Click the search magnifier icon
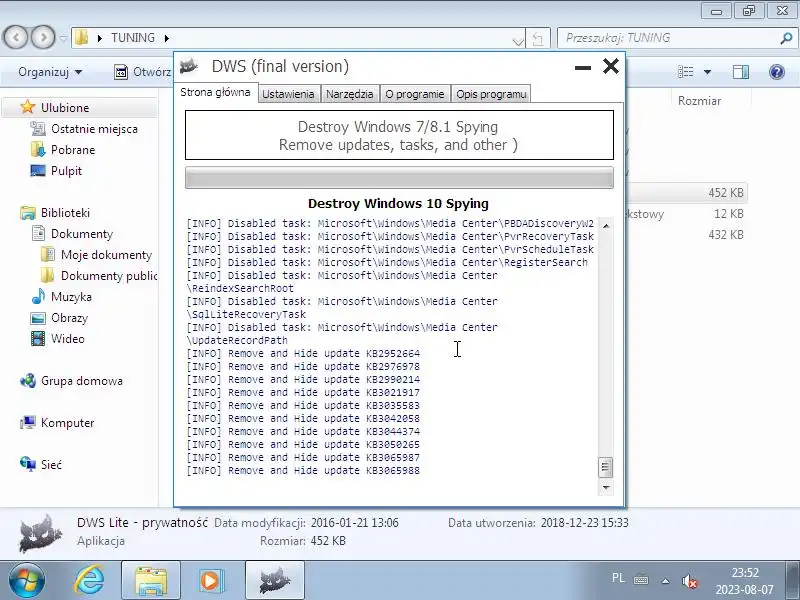The image size is (800, 600). pos(786,38)
